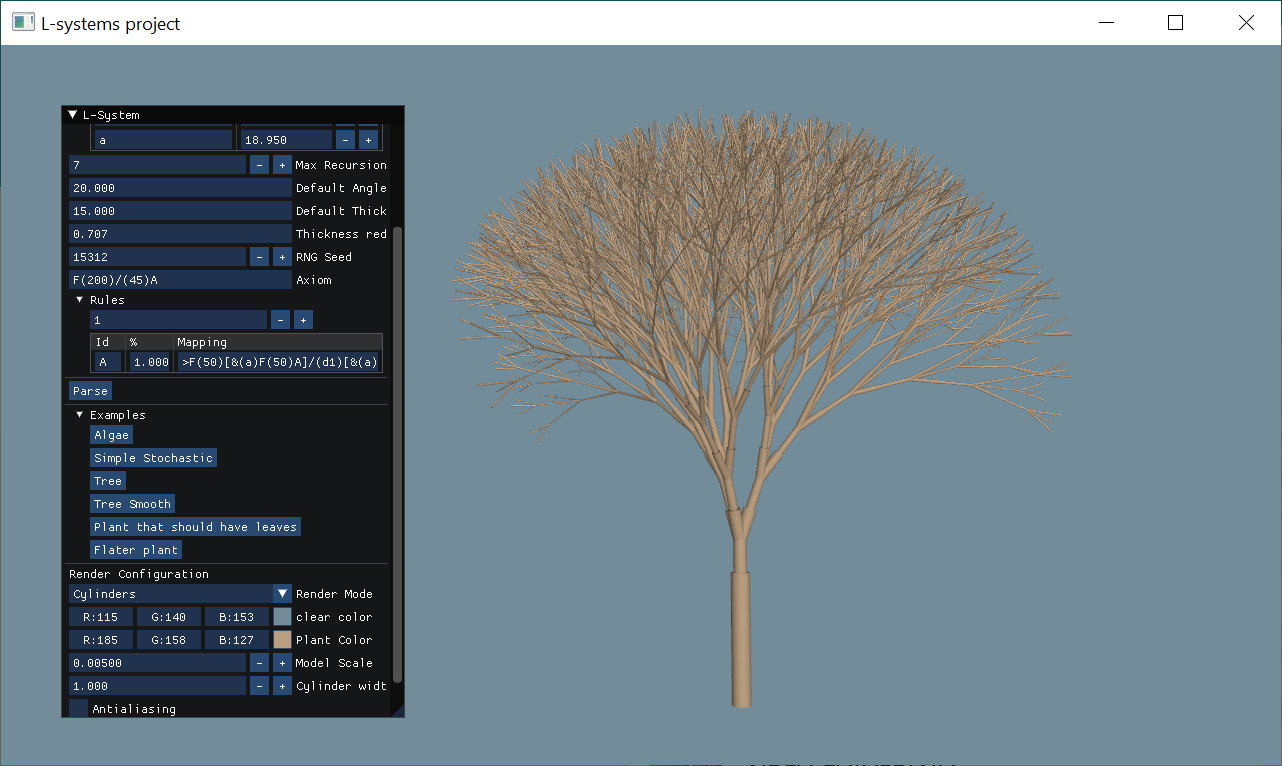Click the Axiom input field
Screen dimensions: 1282x766
click(x=180, y=280)
